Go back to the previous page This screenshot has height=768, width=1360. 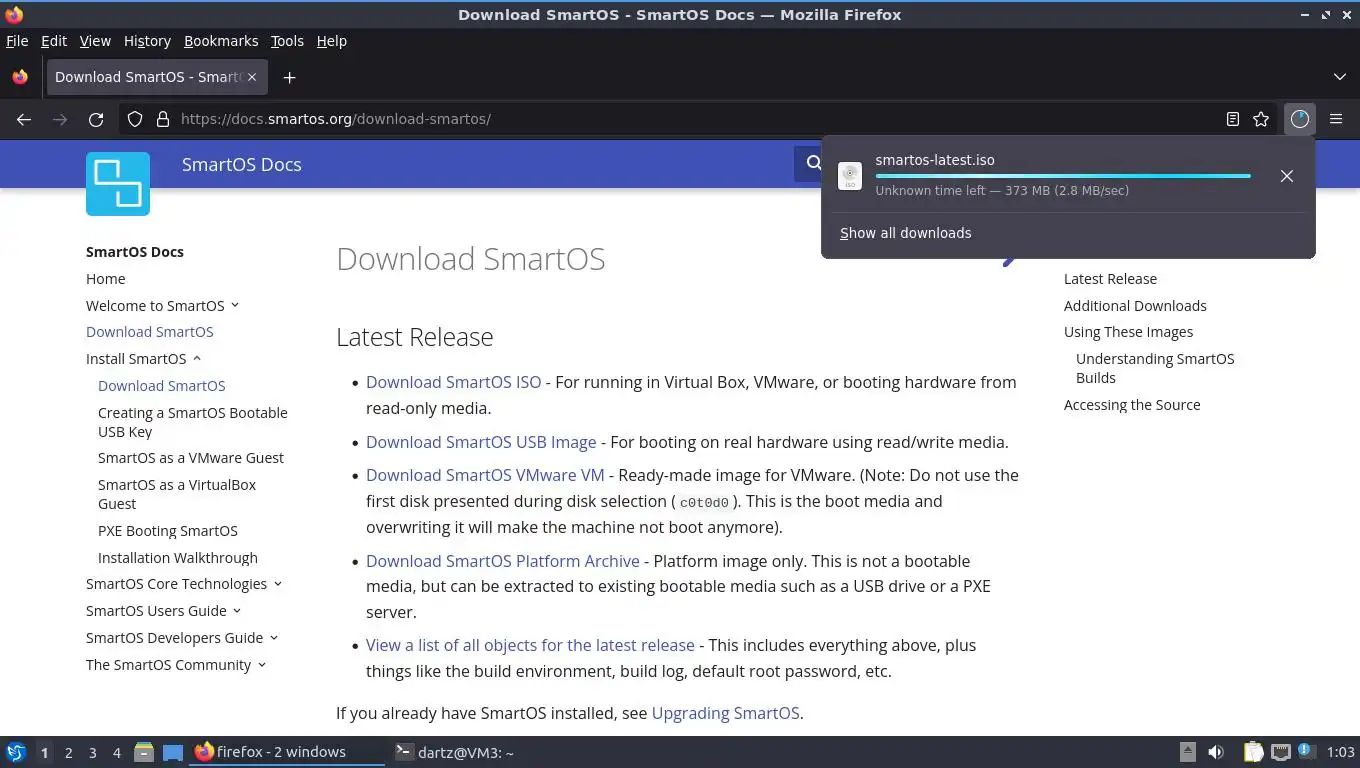[24, 119]
